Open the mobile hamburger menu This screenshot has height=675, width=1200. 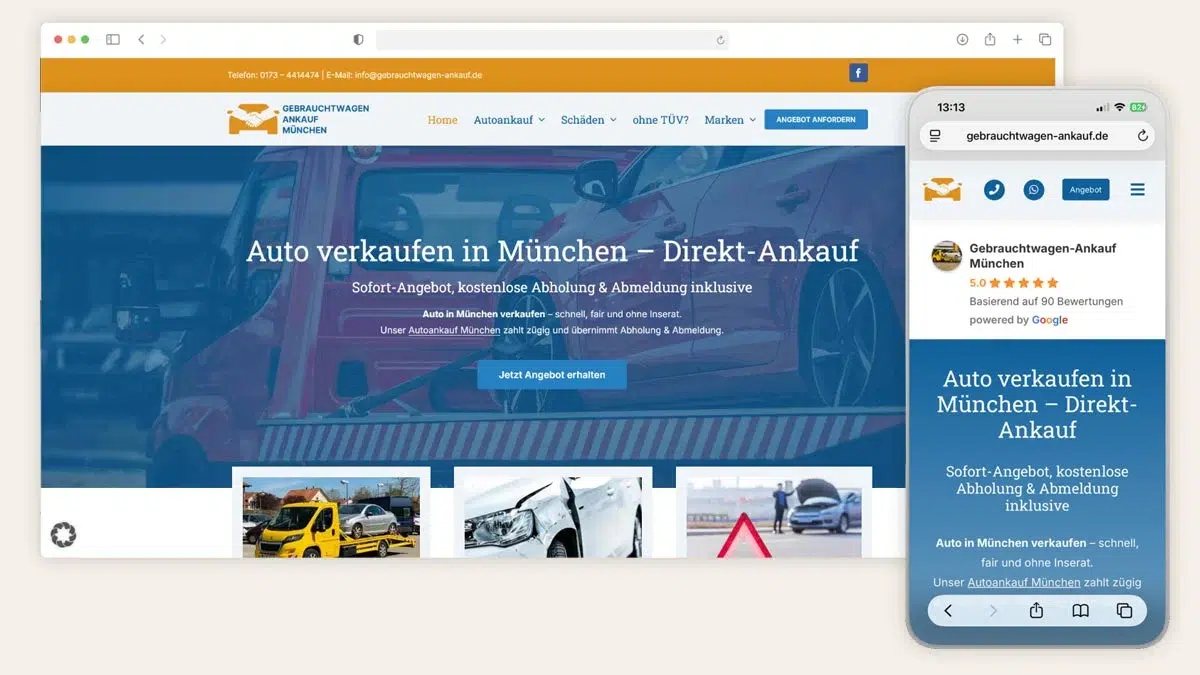click(x=1137, y=190)
